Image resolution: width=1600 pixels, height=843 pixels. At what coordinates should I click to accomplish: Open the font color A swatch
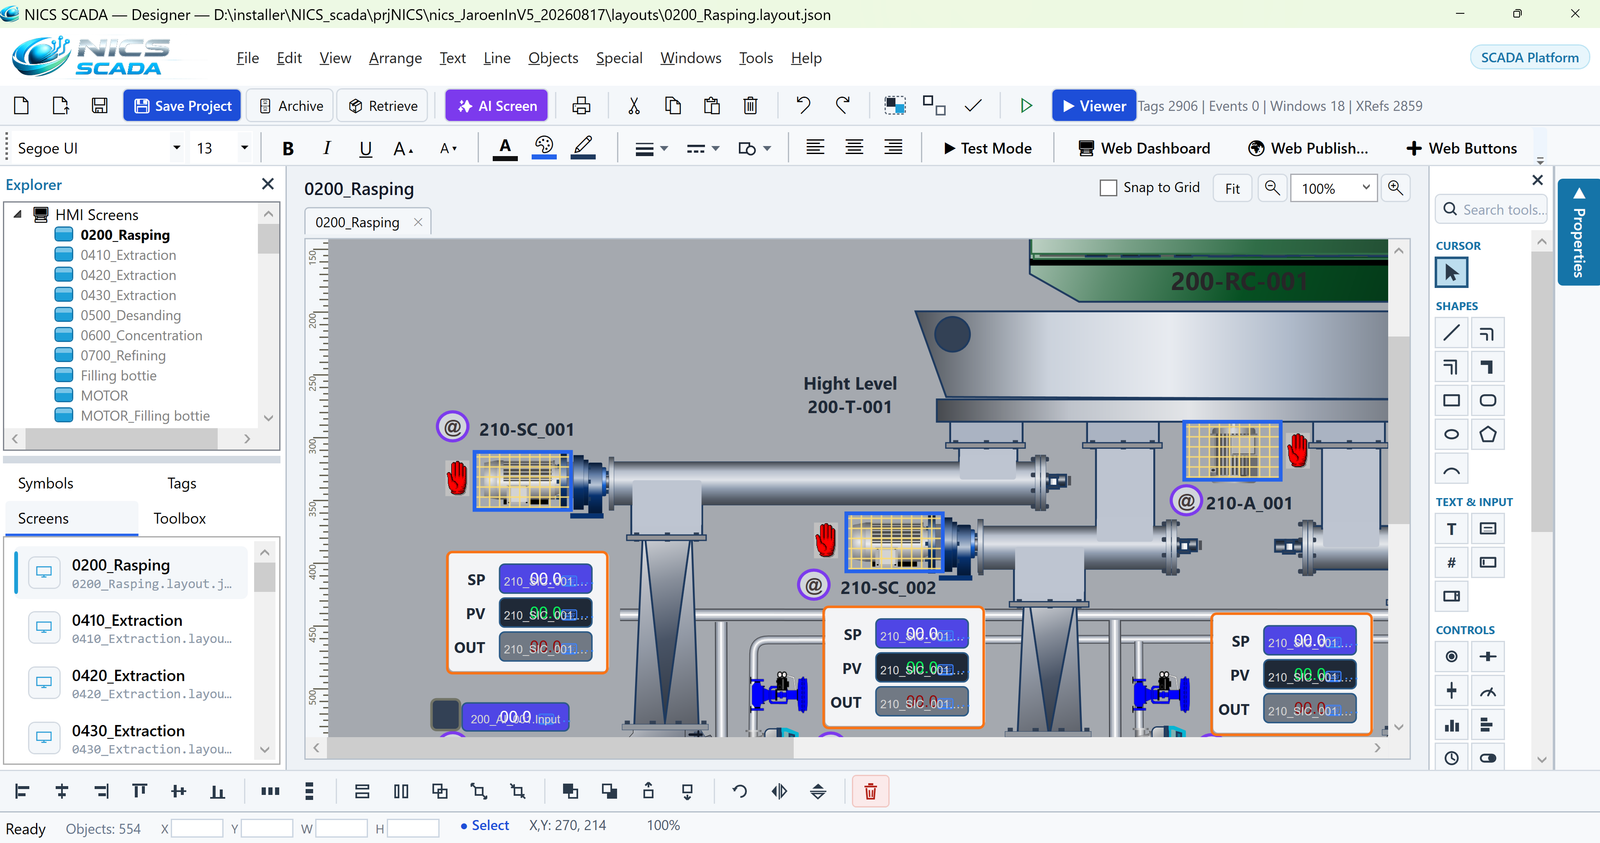pyautogui.click(x=505, y=148)
